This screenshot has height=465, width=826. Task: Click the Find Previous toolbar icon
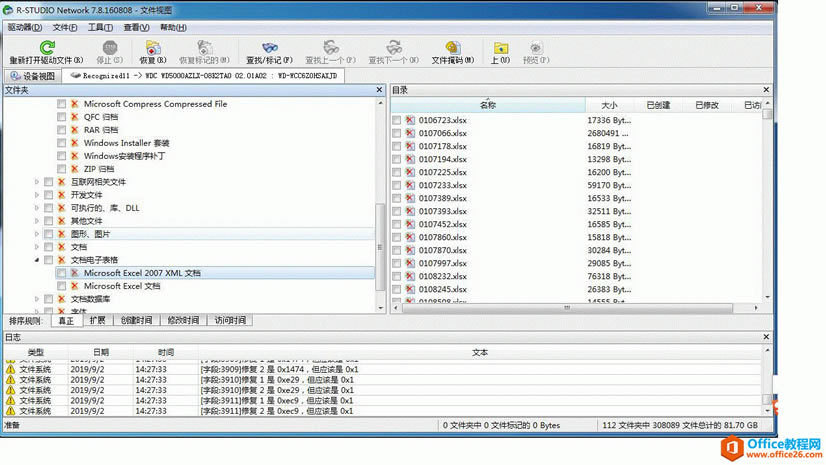331,48
